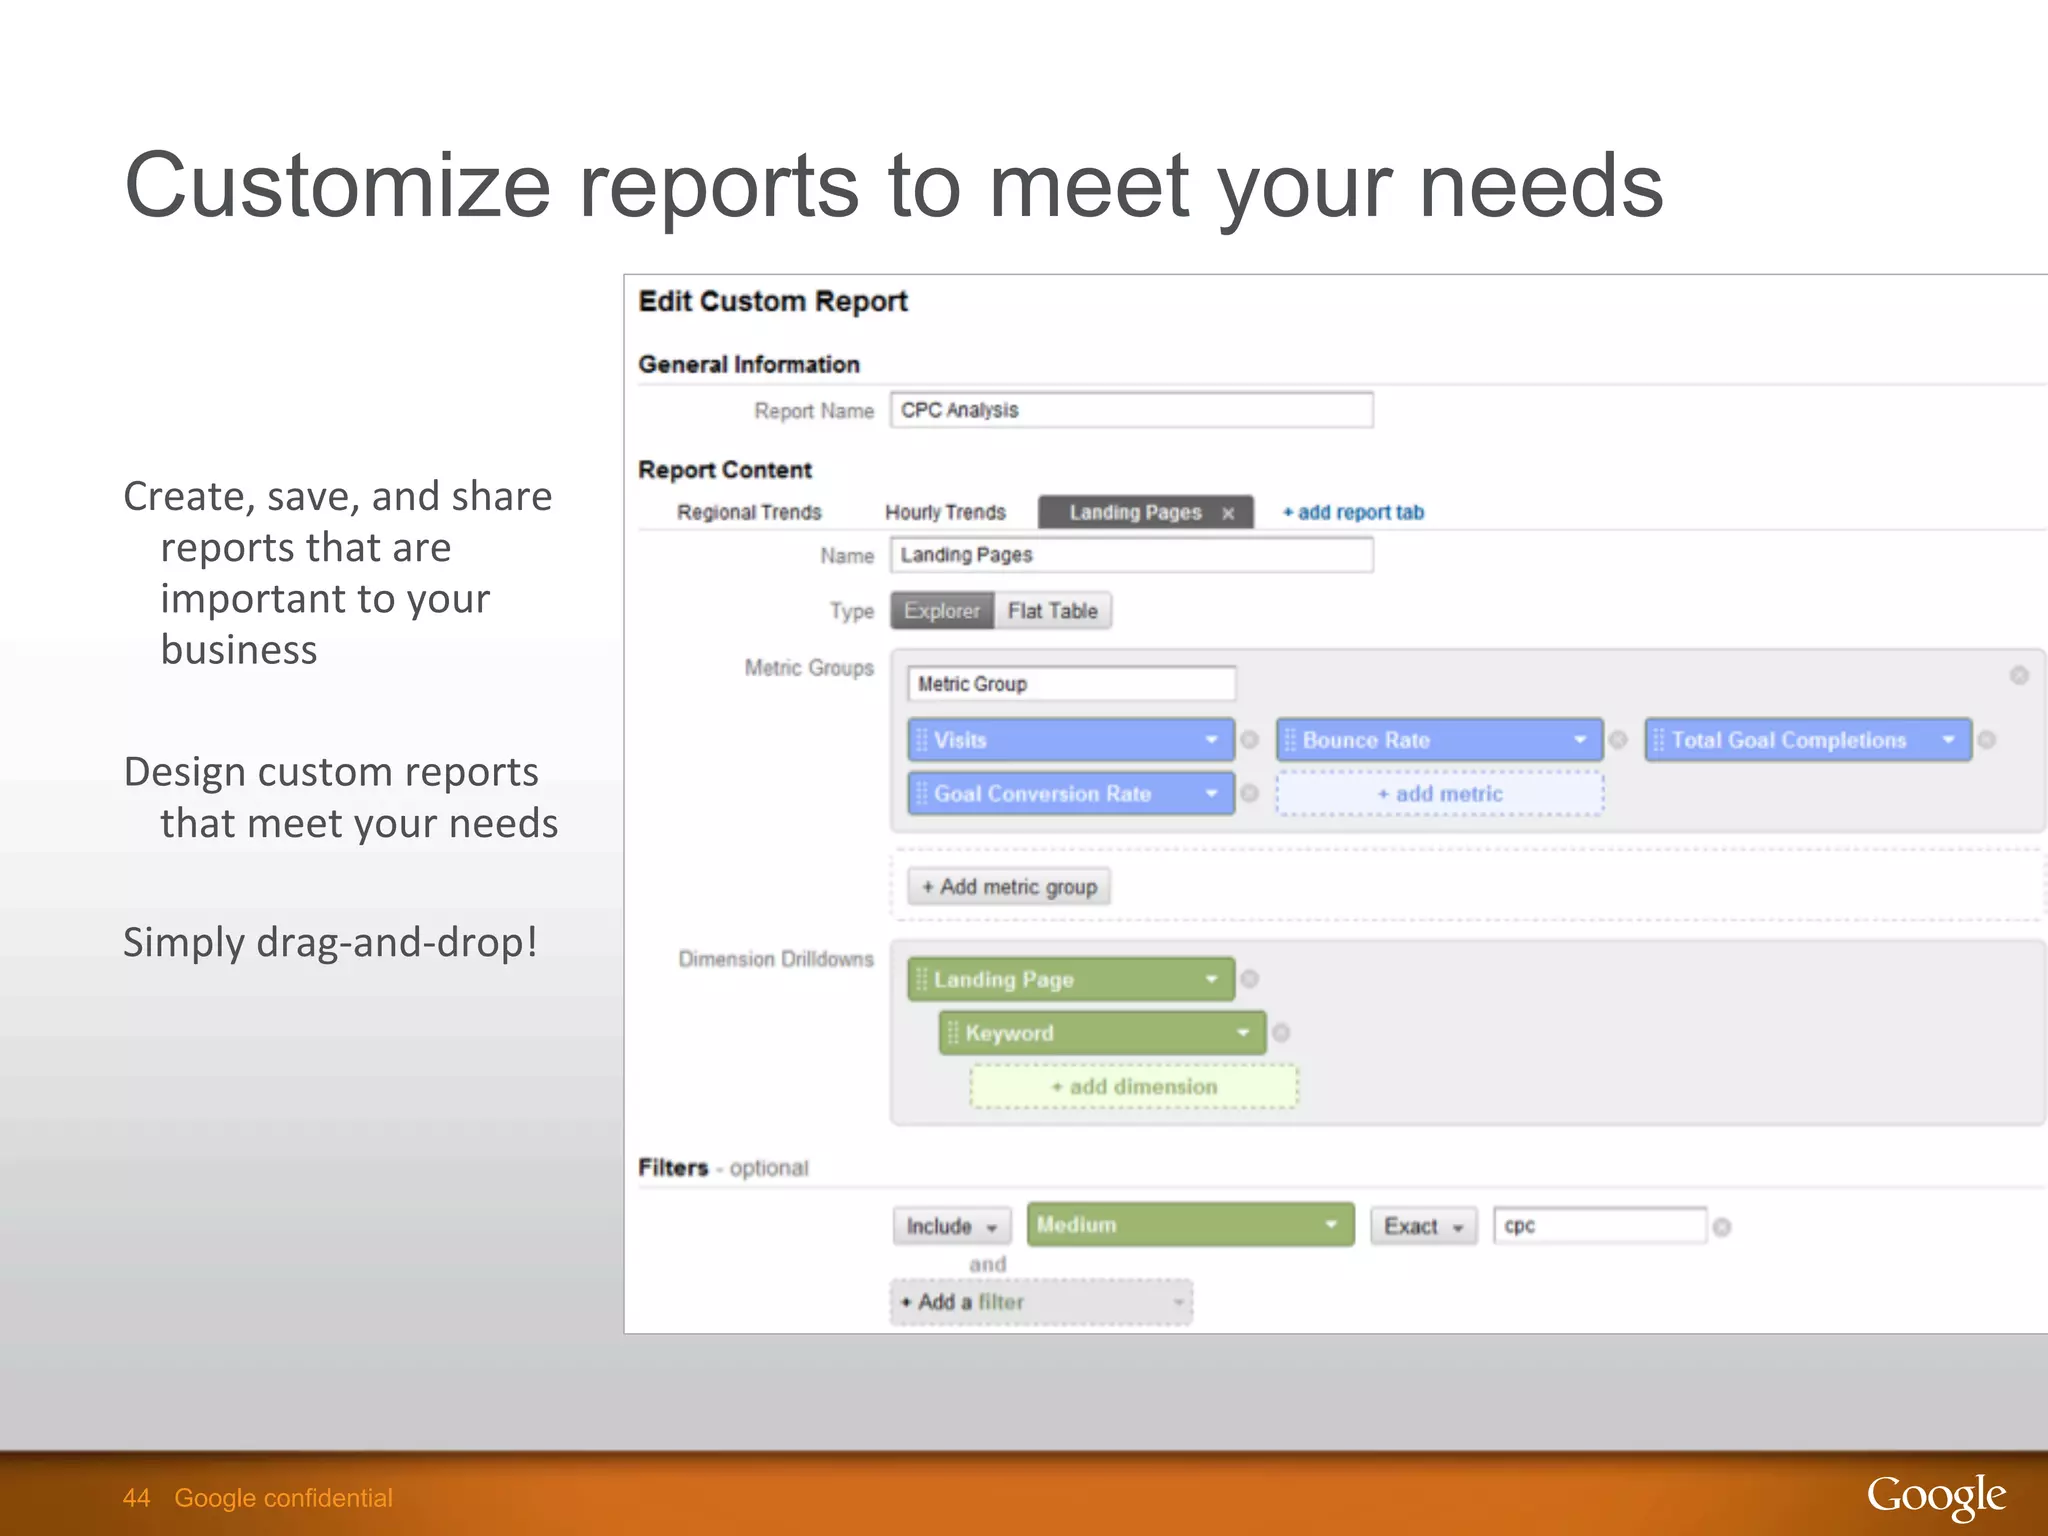The image size is (2048, 1536).
Task: Open the Total Goal Completions dropdown
Action: coord(1949,740)
